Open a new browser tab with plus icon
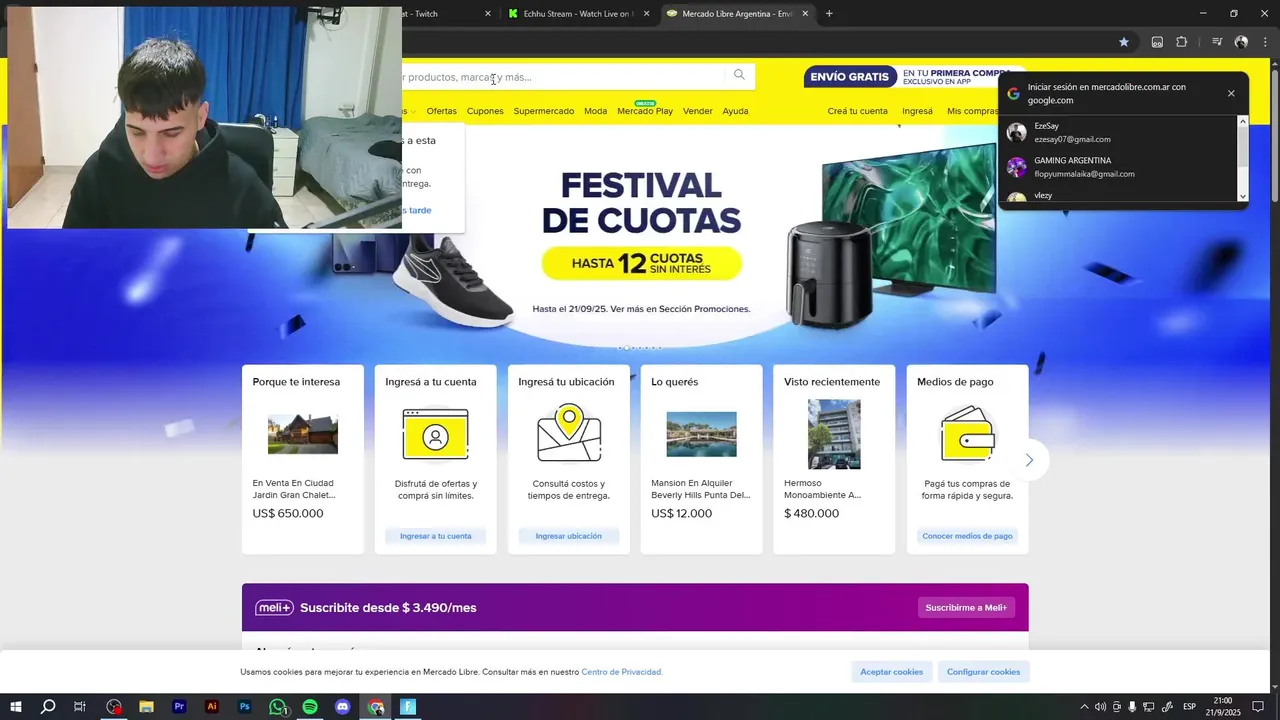 pos(829,14)
